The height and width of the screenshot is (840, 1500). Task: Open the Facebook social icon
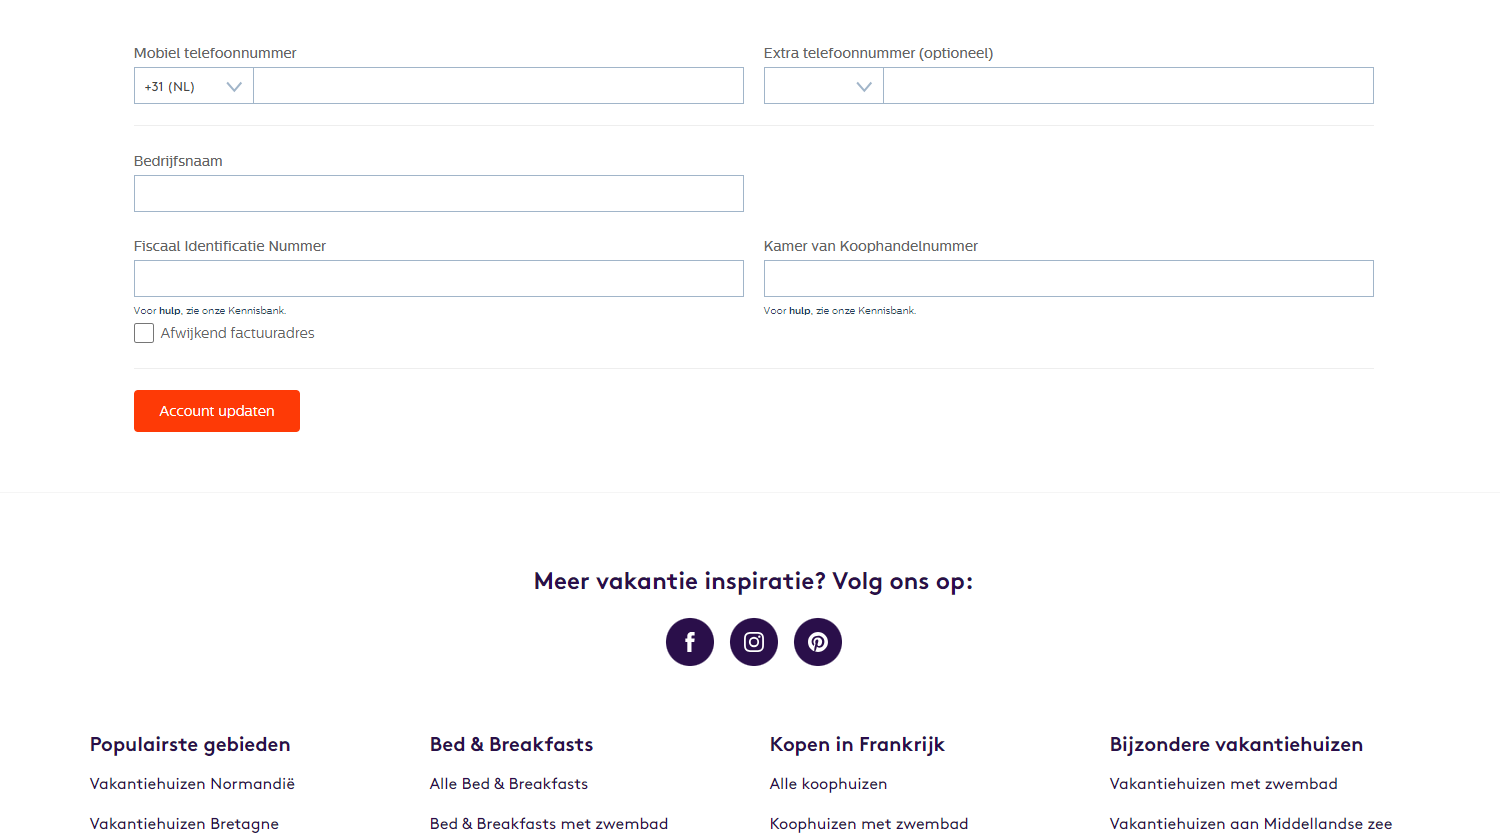pyautogui.click(x=690, y=642)
